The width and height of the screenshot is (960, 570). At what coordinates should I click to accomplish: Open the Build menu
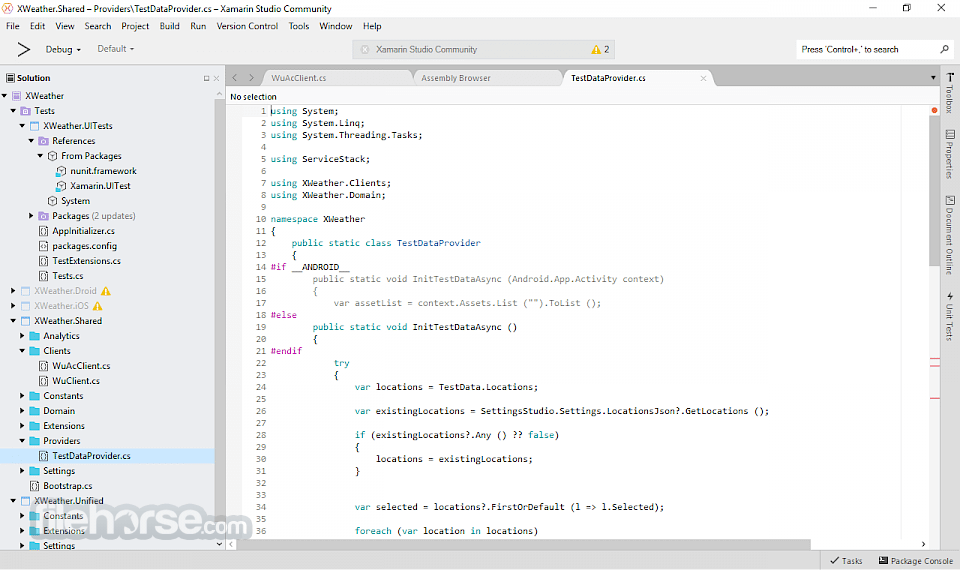point(170,26)
